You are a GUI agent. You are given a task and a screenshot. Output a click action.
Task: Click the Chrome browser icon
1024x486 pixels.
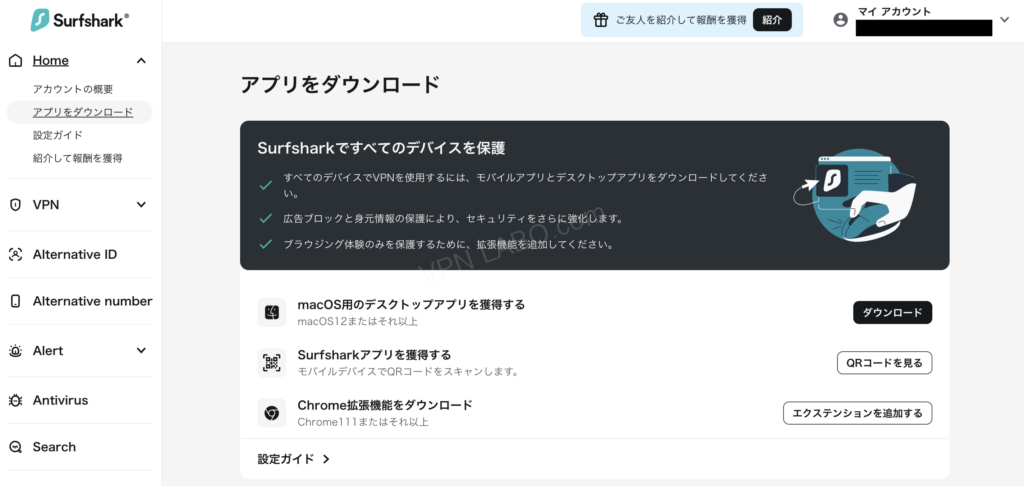272,413
